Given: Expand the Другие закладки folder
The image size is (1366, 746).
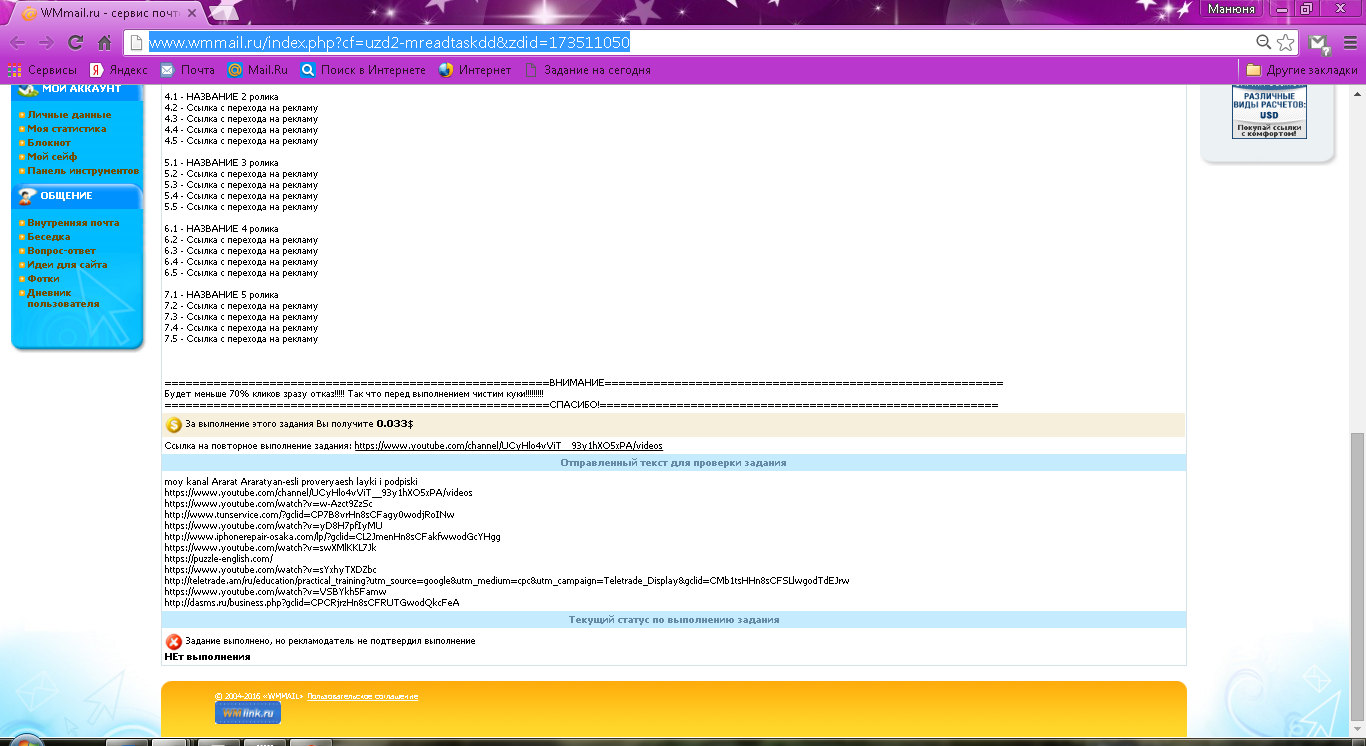Looking at the screenshot, I should 1302,70.
